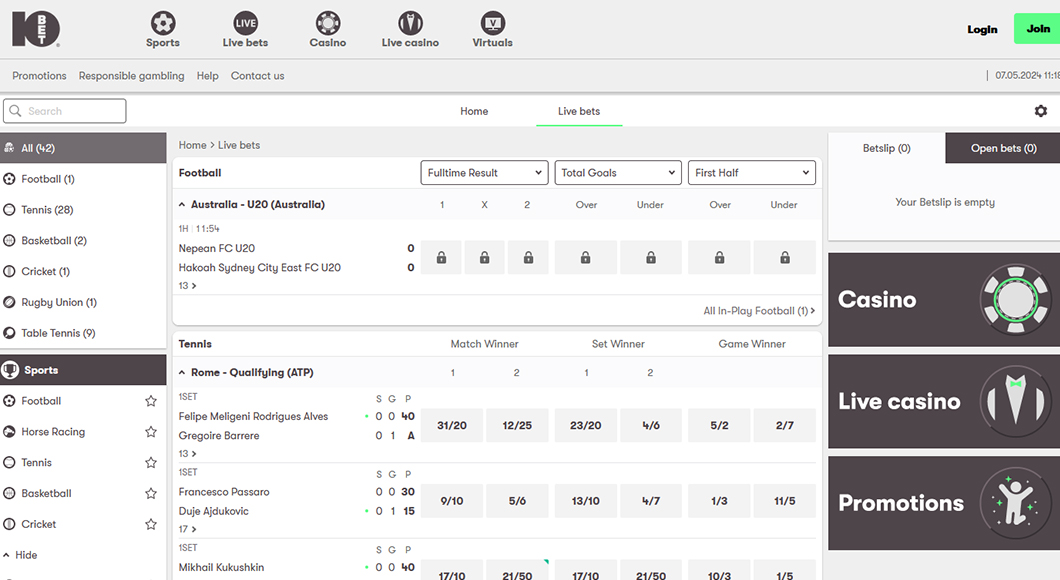The image size is (1060, 580).
Task: Select Rugby Union in live sidebar
Action: 59,302
